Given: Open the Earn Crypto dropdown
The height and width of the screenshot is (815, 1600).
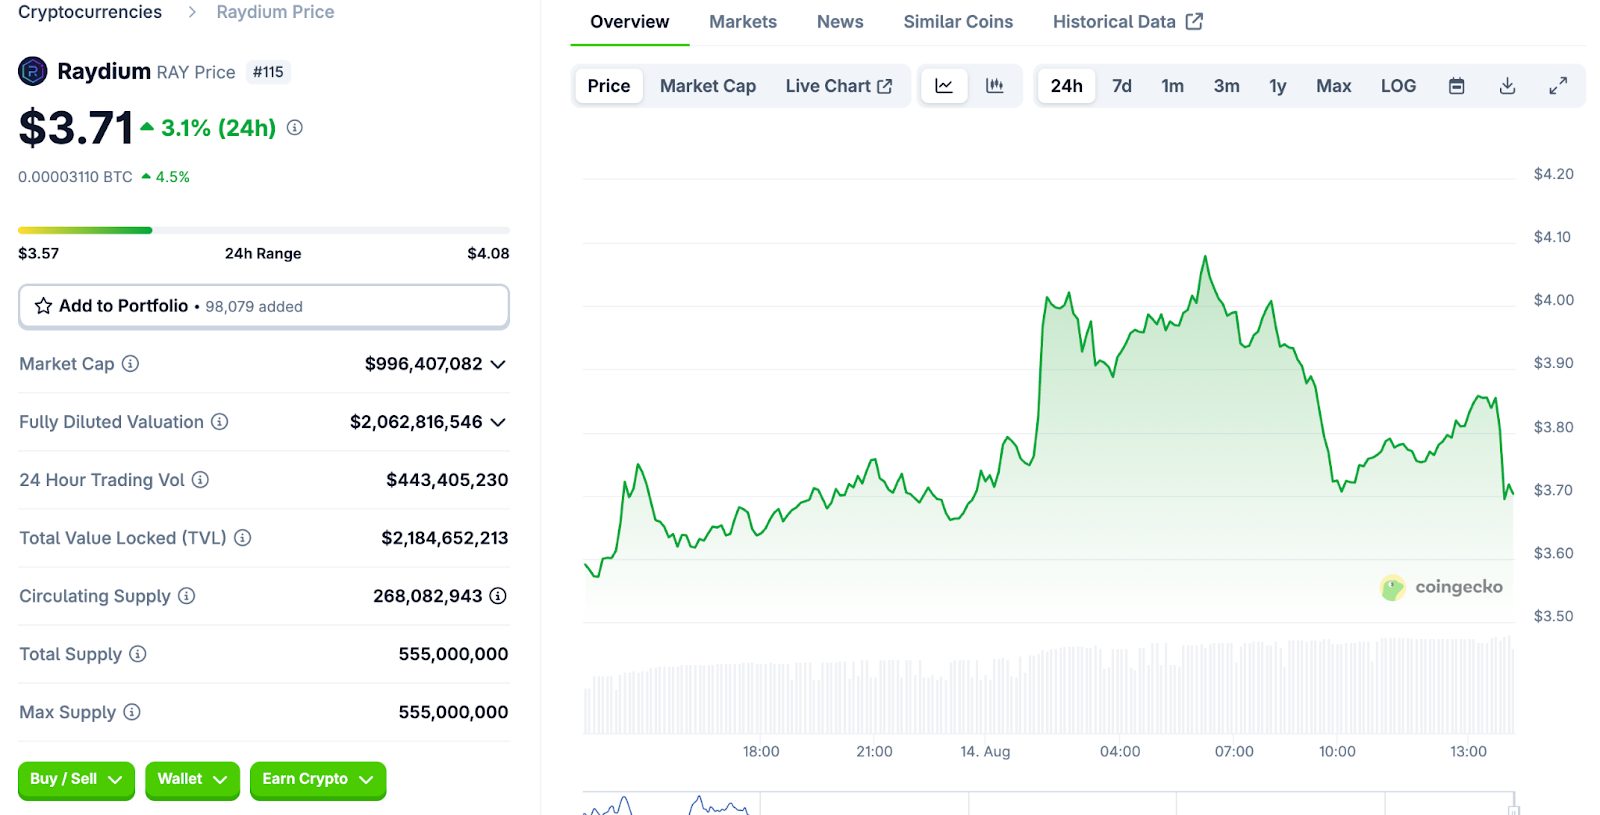Looking at the screenshot, I should point(317,779).
